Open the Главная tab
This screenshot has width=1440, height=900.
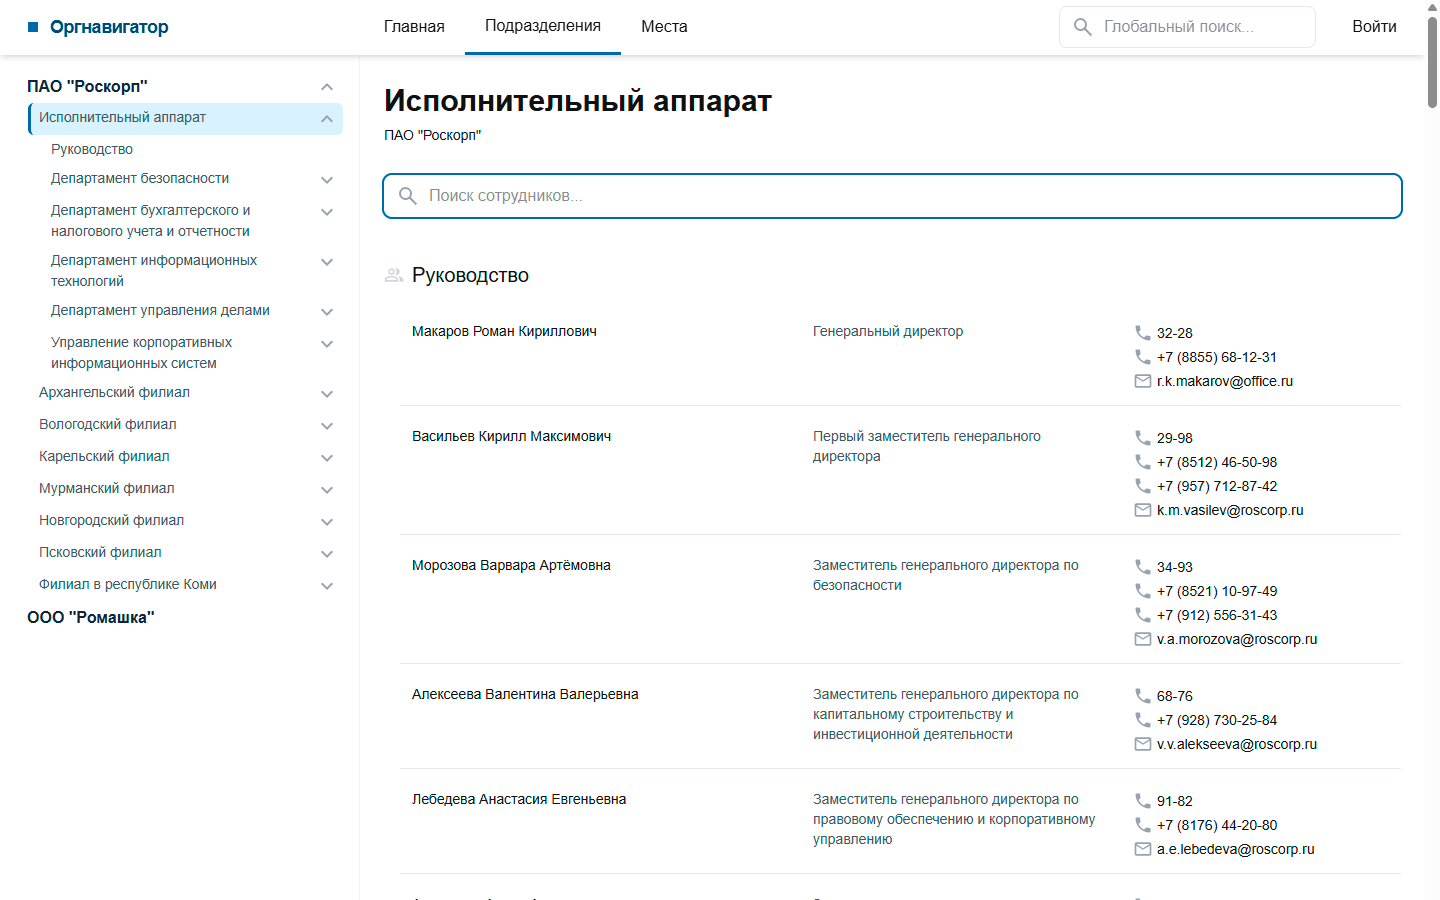click(x=414, y=27)
